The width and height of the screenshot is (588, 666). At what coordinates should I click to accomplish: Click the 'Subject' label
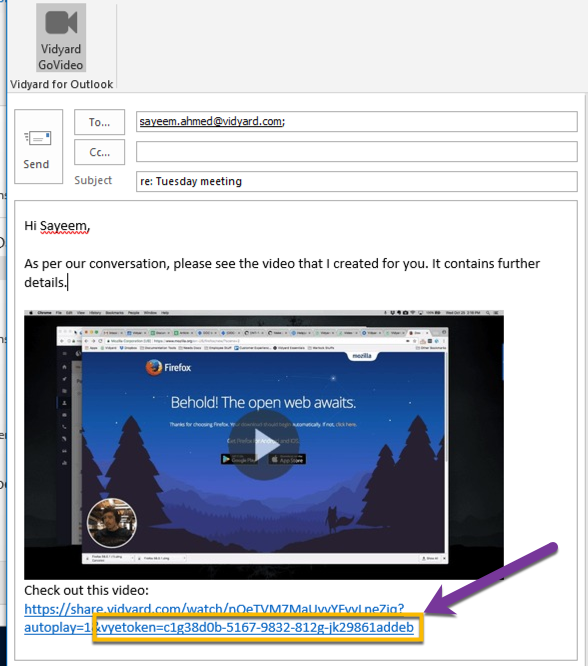[x=93, y=181]
